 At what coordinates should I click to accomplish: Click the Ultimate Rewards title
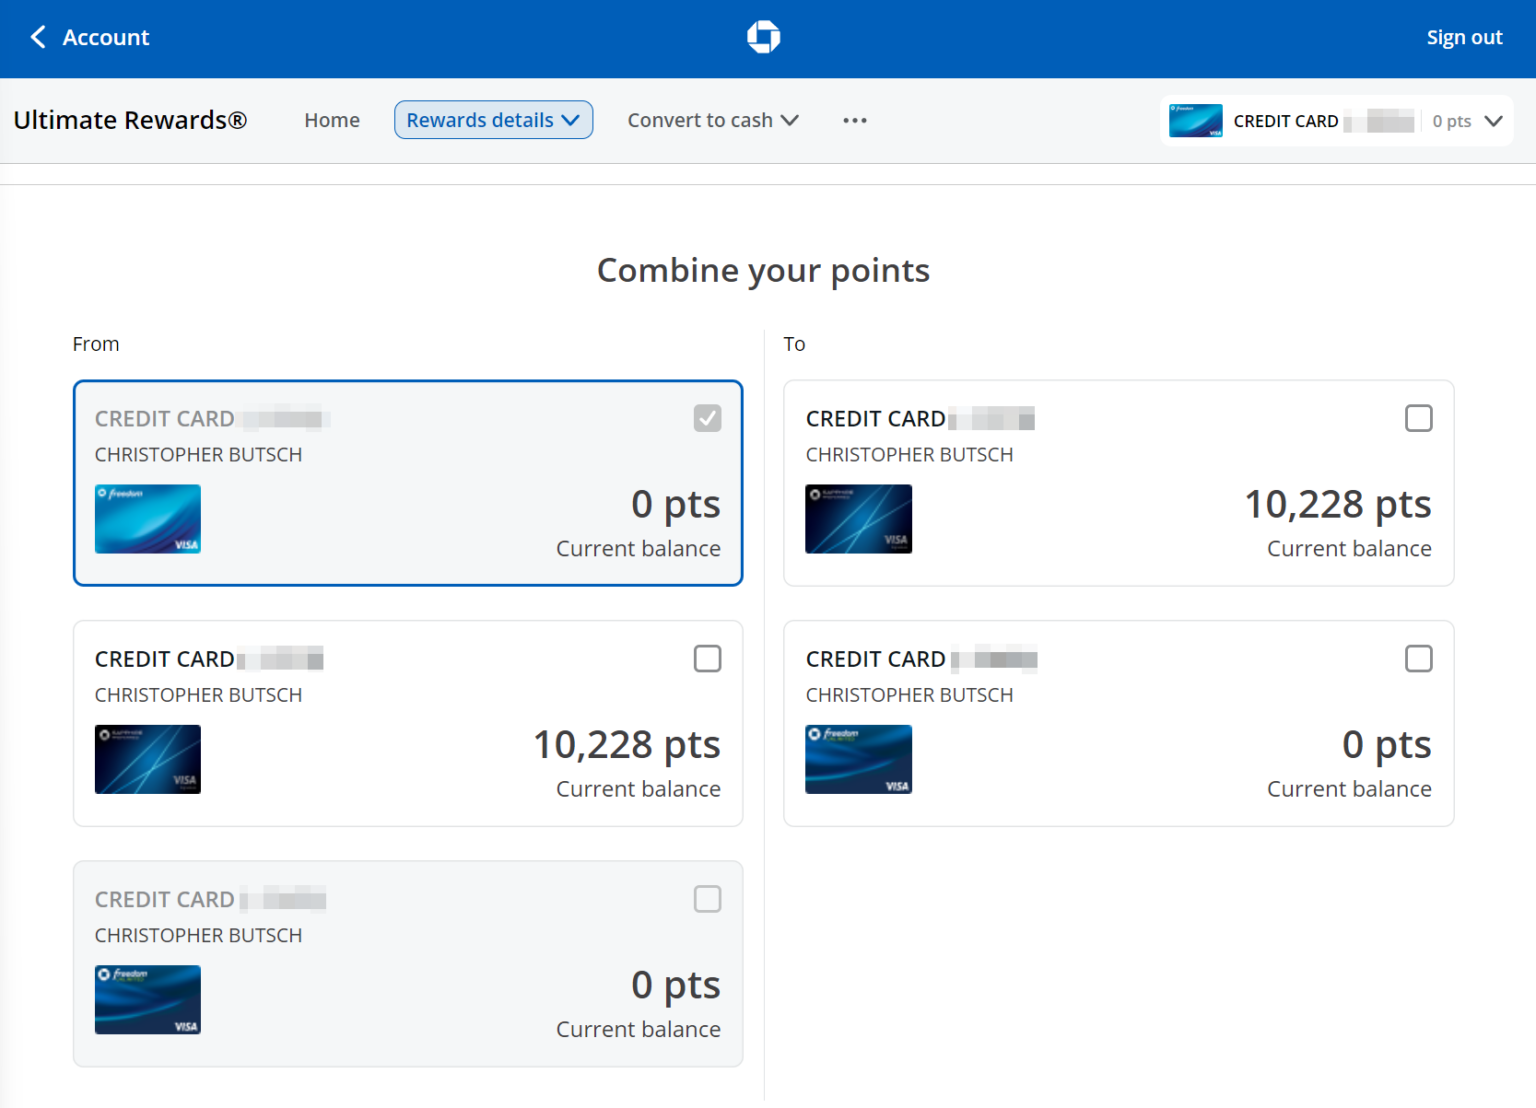(x=130, y=120)
